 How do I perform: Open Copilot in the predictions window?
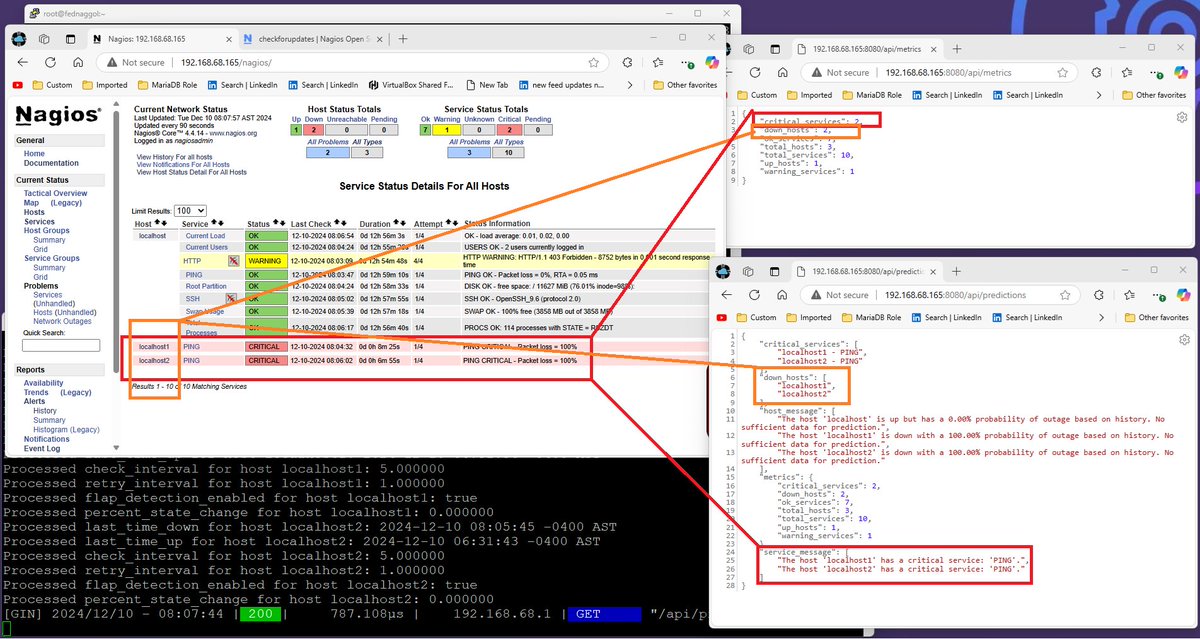click(x=1184, y=295)
